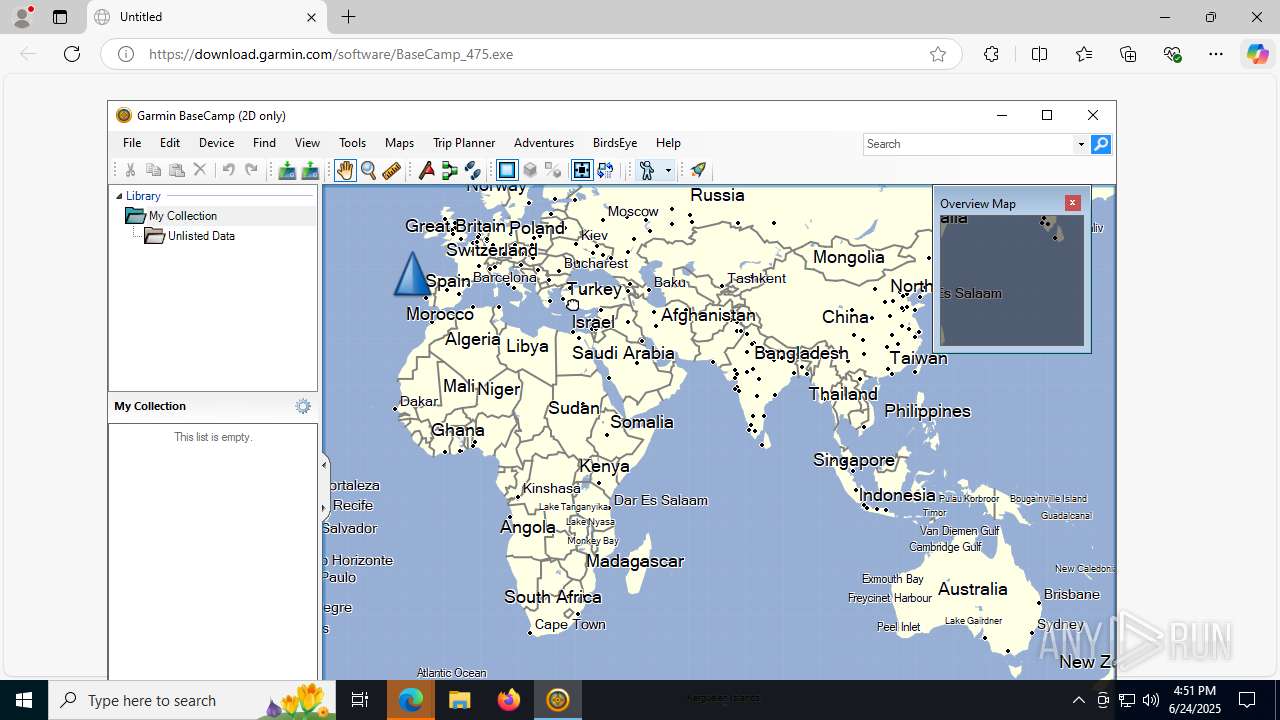The image size is (1280, 720).
Task: Click the 3D map view cube icon
Action: click(530, 170)
